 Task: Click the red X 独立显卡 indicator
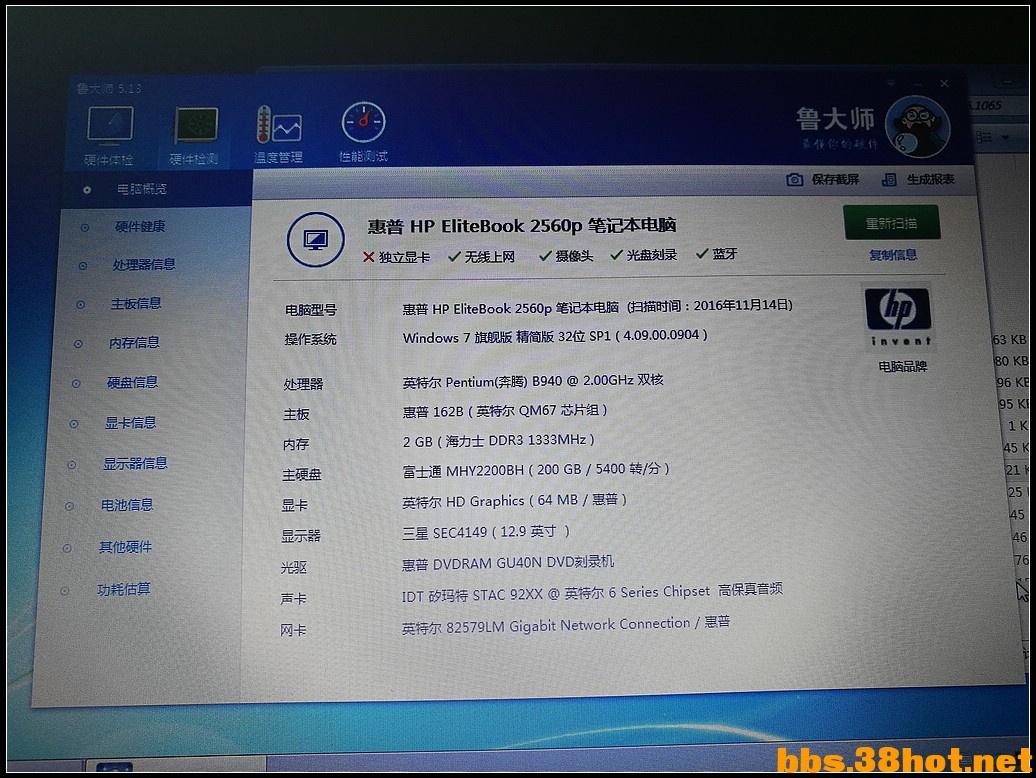396,257
